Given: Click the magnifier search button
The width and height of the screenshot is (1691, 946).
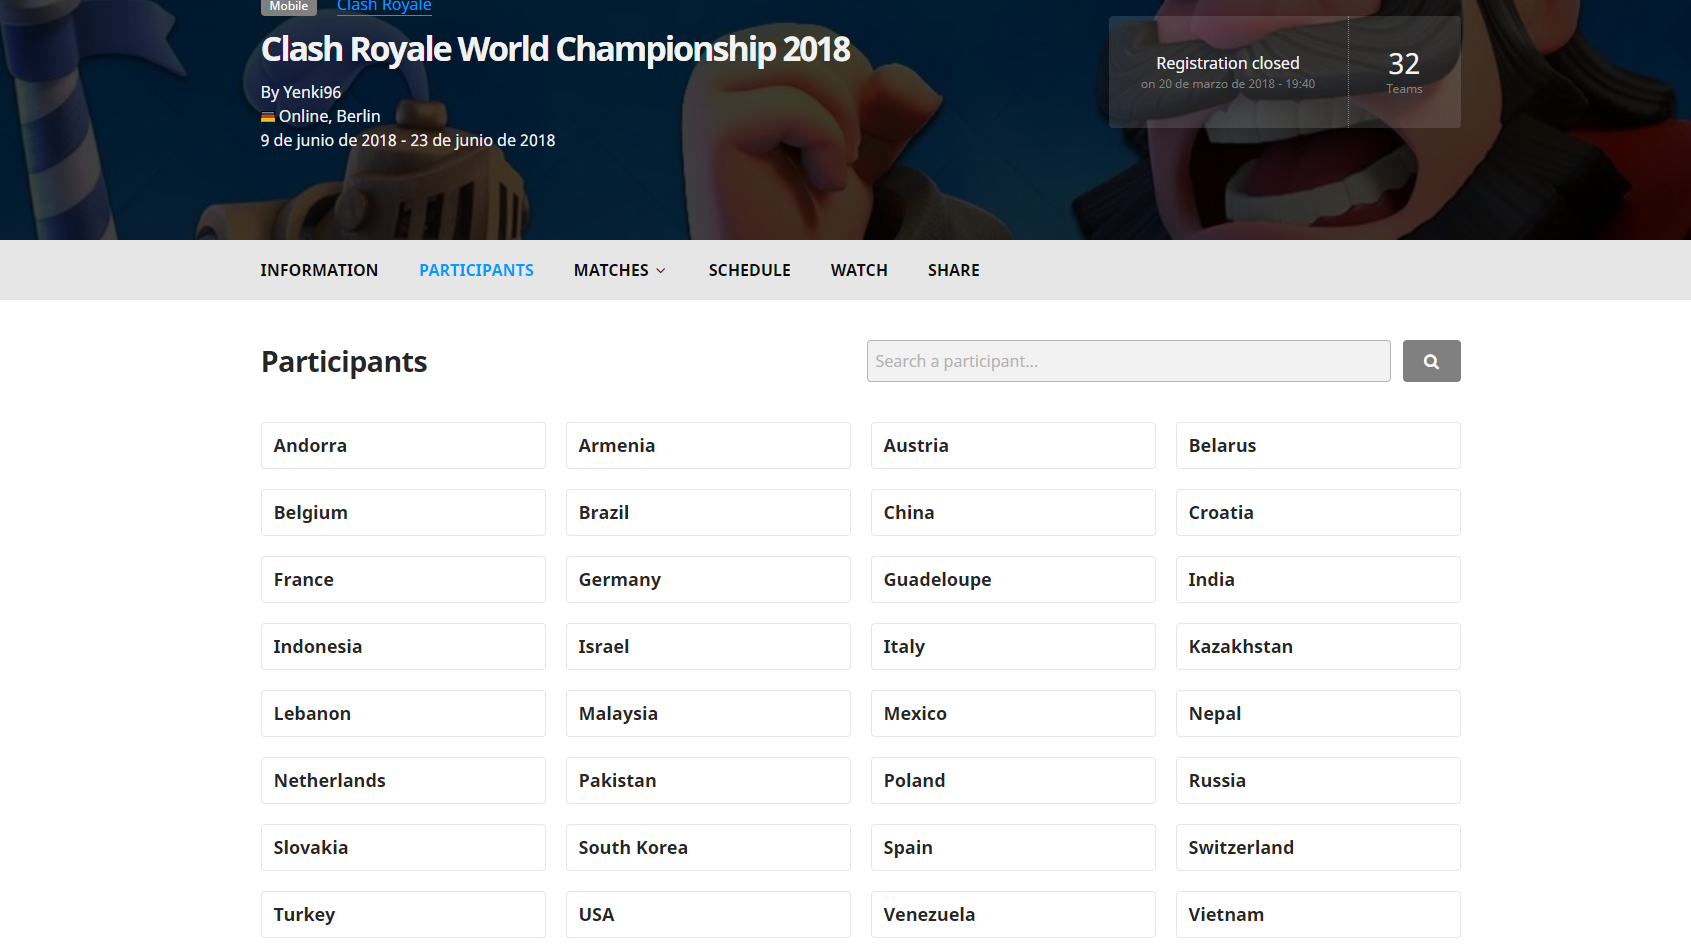Looking at the screenshot, I should [x=1431, y=361].
